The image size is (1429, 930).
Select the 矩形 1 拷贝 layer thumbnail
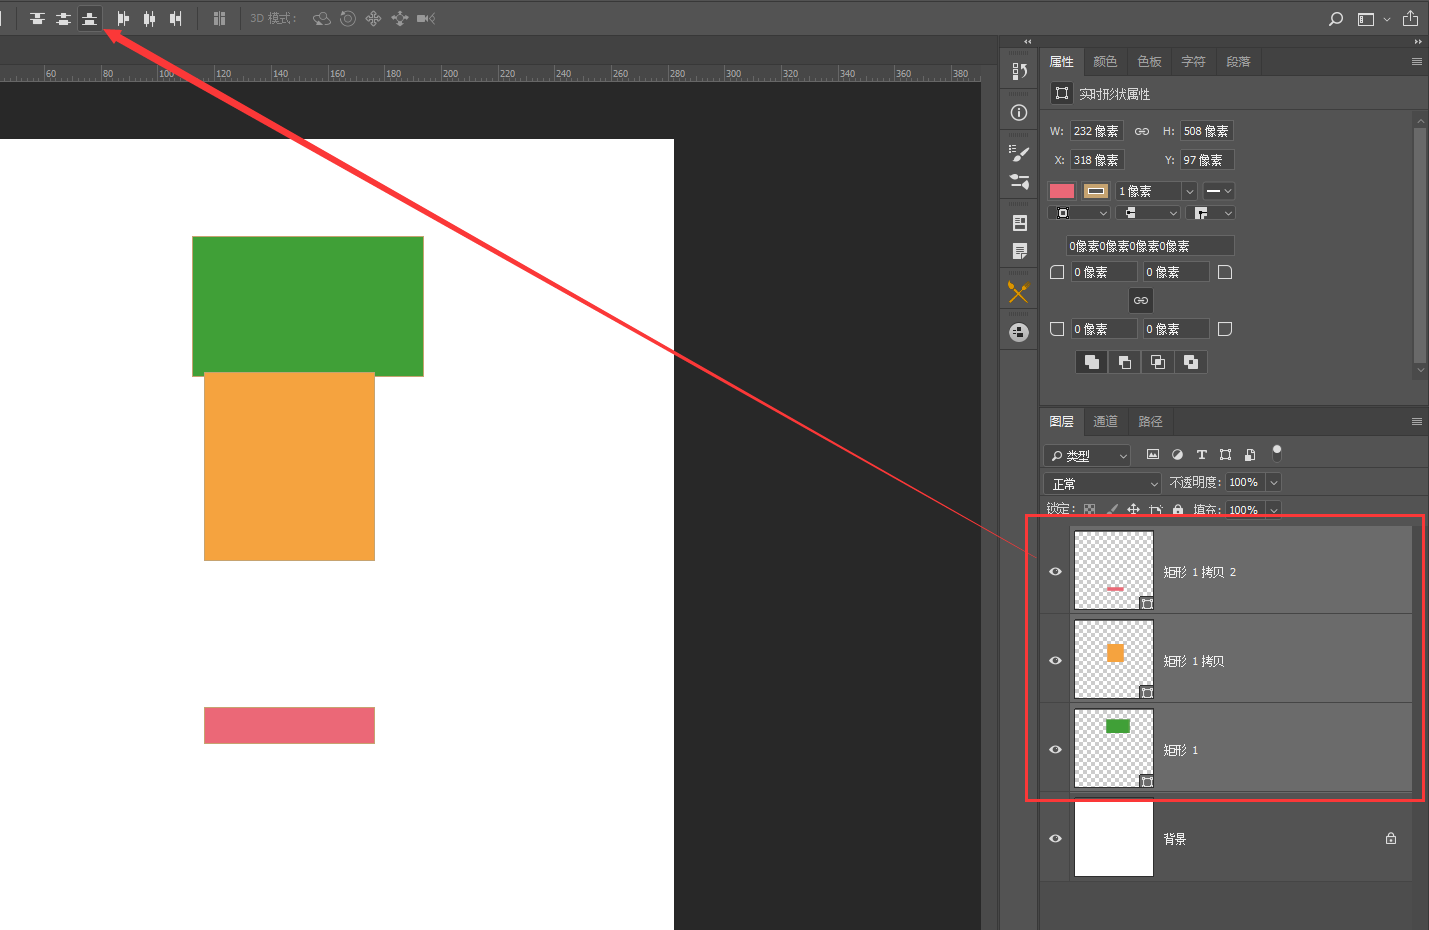pyautogui.click(x=1114, y=659)
